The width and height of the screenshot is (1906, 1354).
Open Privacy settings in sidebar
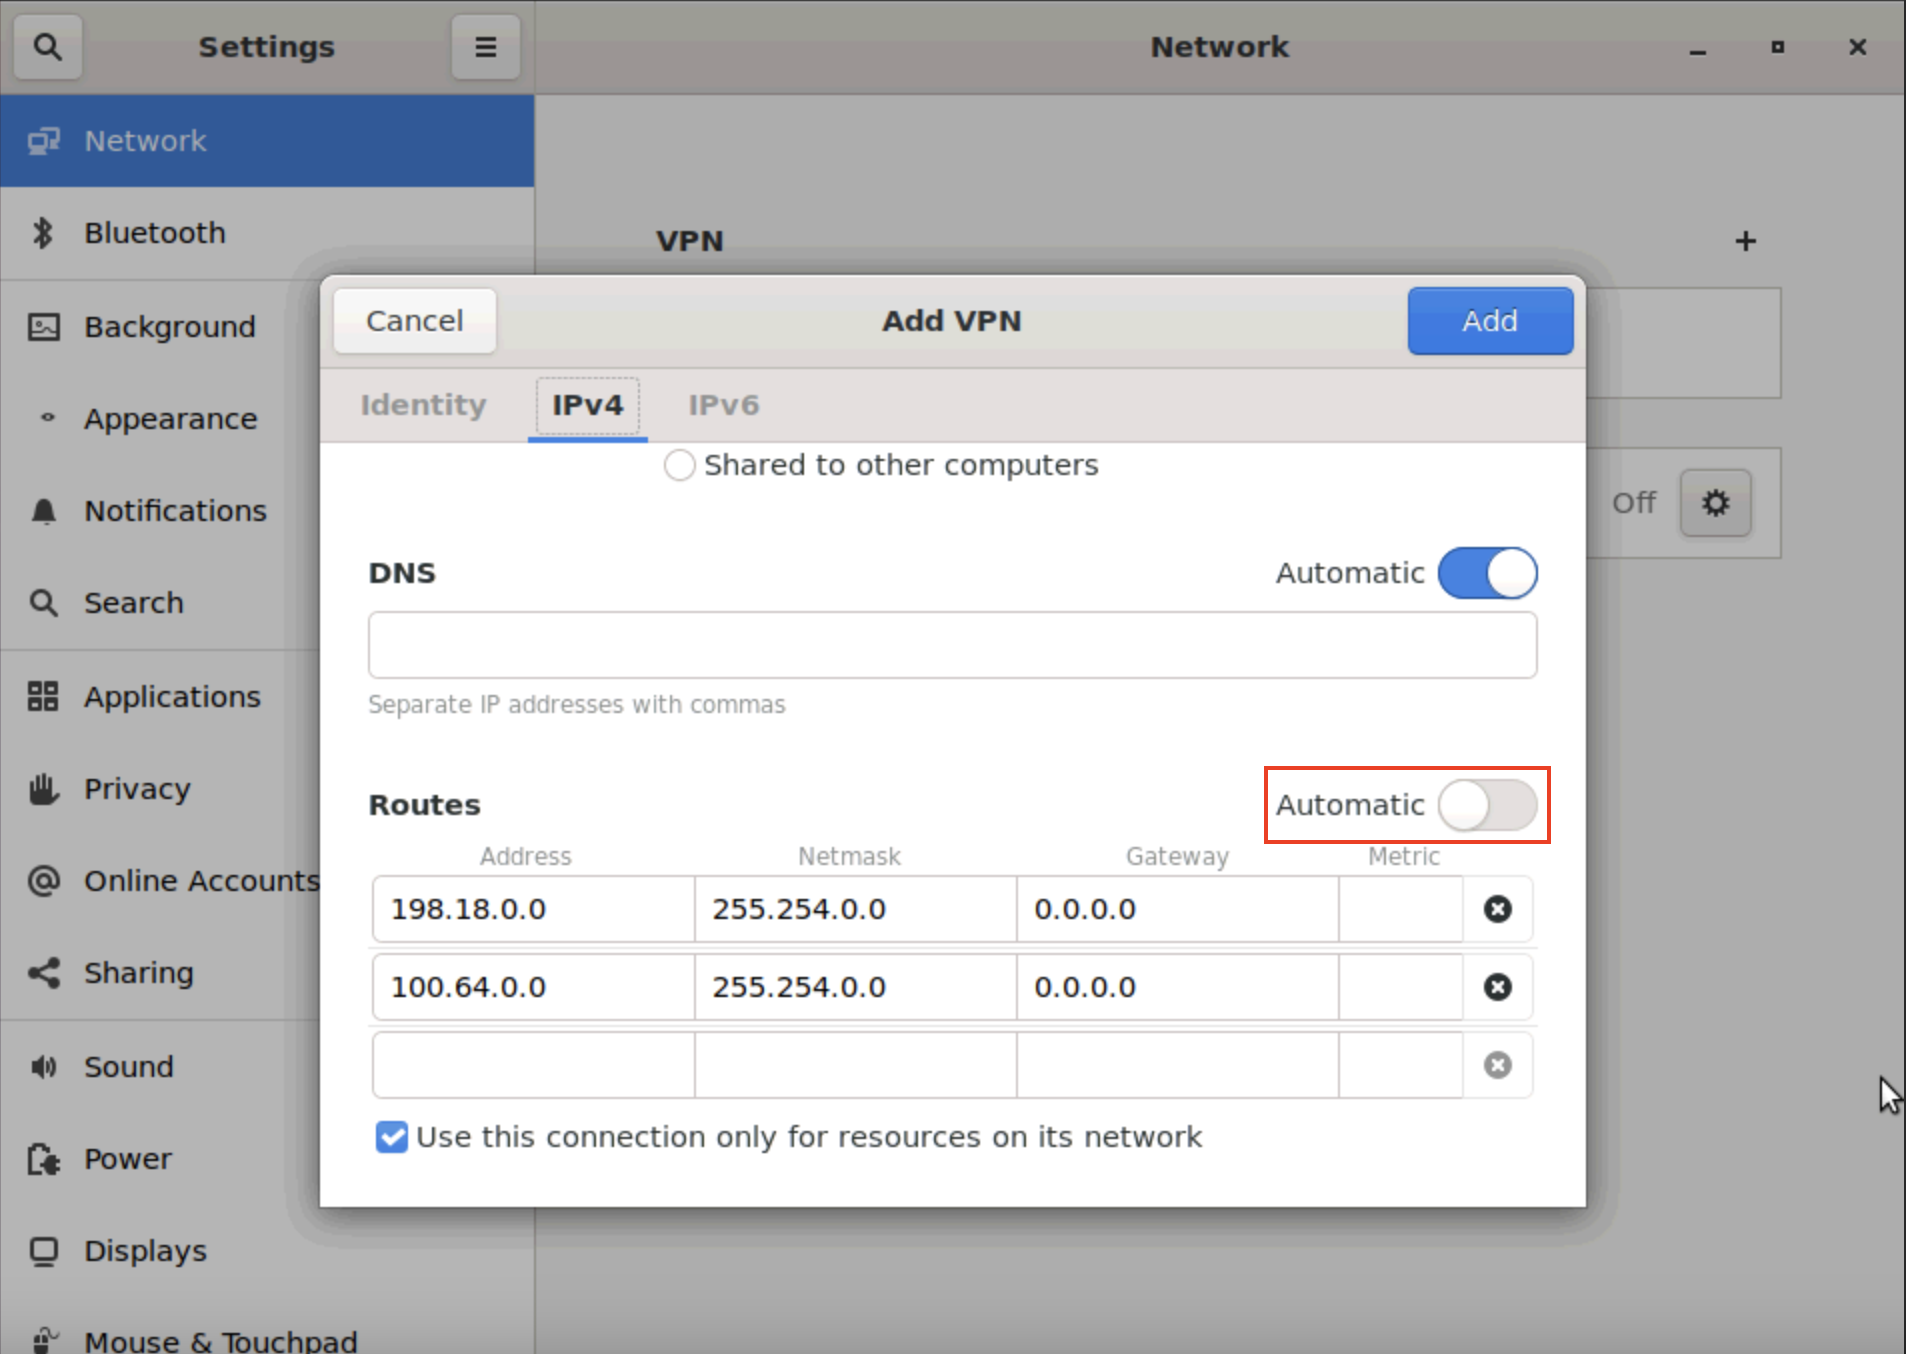point(160,789)
